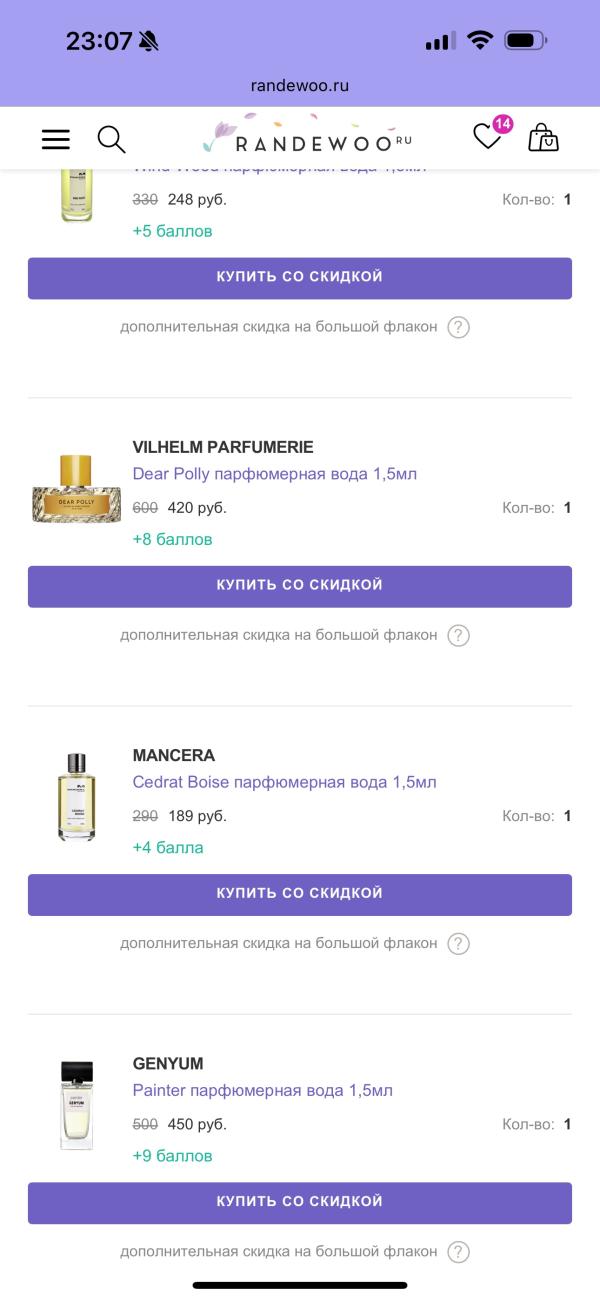The width and height of the screenshot is (600, 1300).
Task: Open the hamburger menu
Action: click(56, 139)
